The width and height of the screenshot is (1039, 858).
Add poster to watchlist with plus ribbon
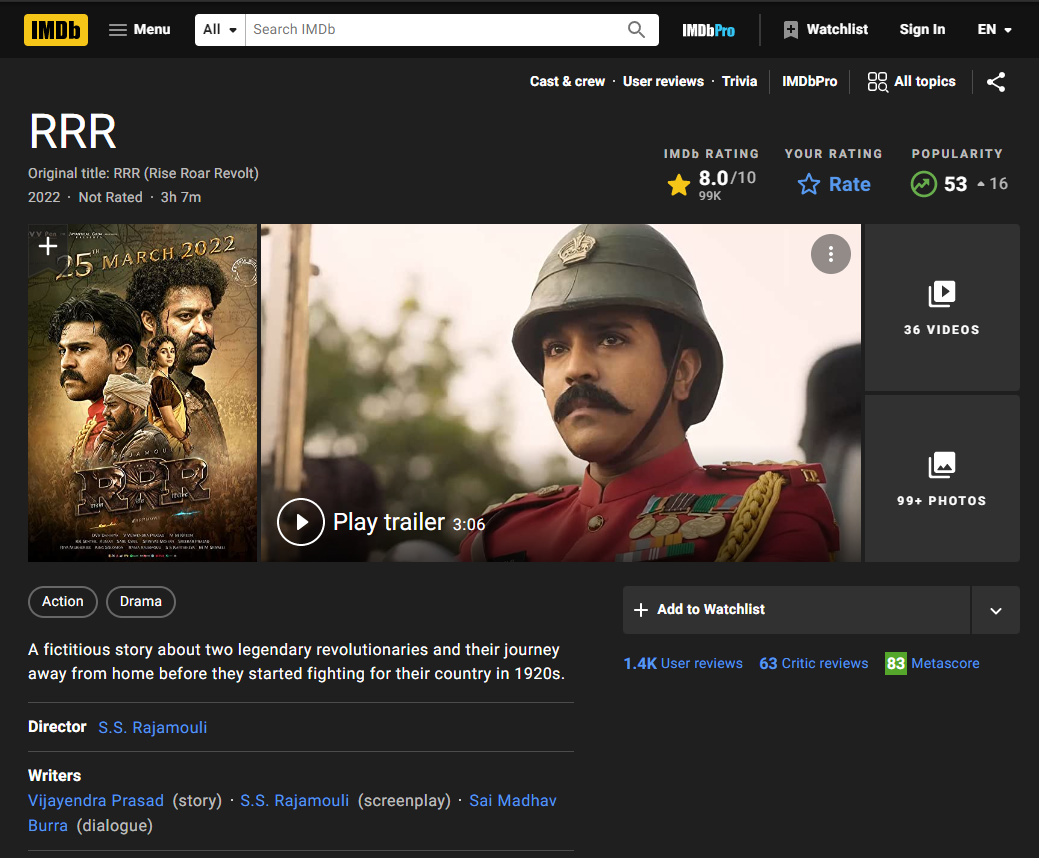(x=47, y=246)
